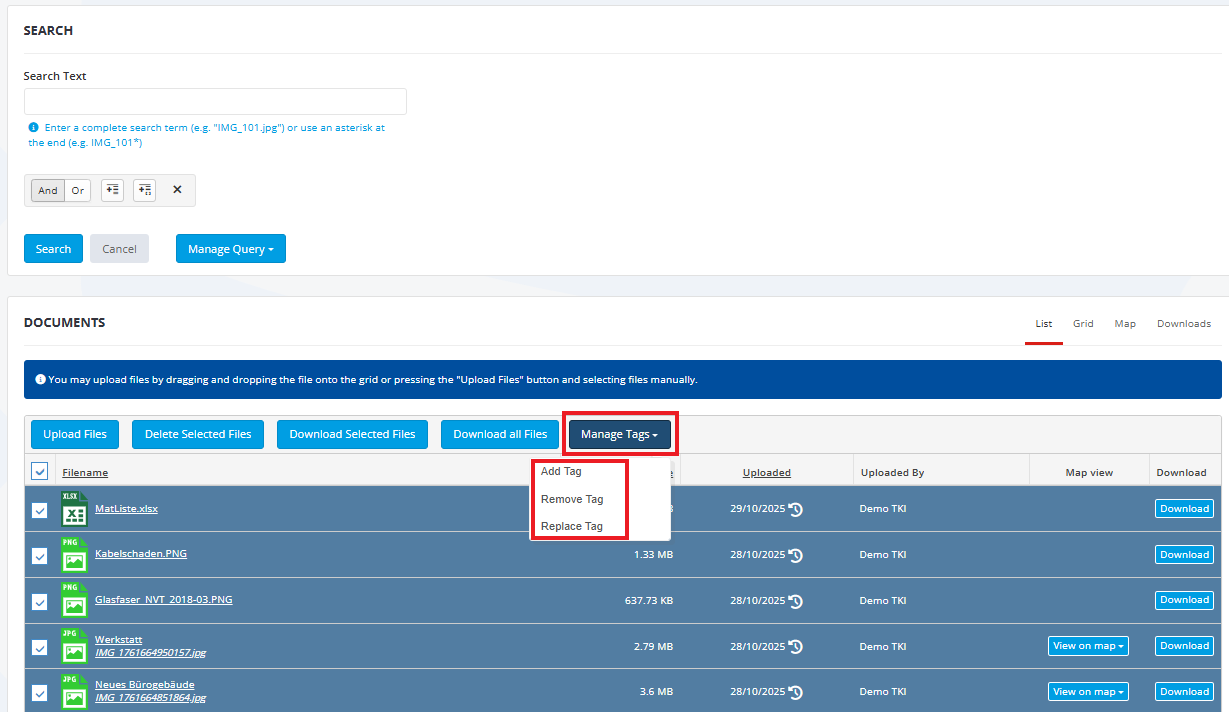Open View on map dropdown for Werkstatt
The height and width of the screenshot is (712, 1229).
[x=1088, y=646]
